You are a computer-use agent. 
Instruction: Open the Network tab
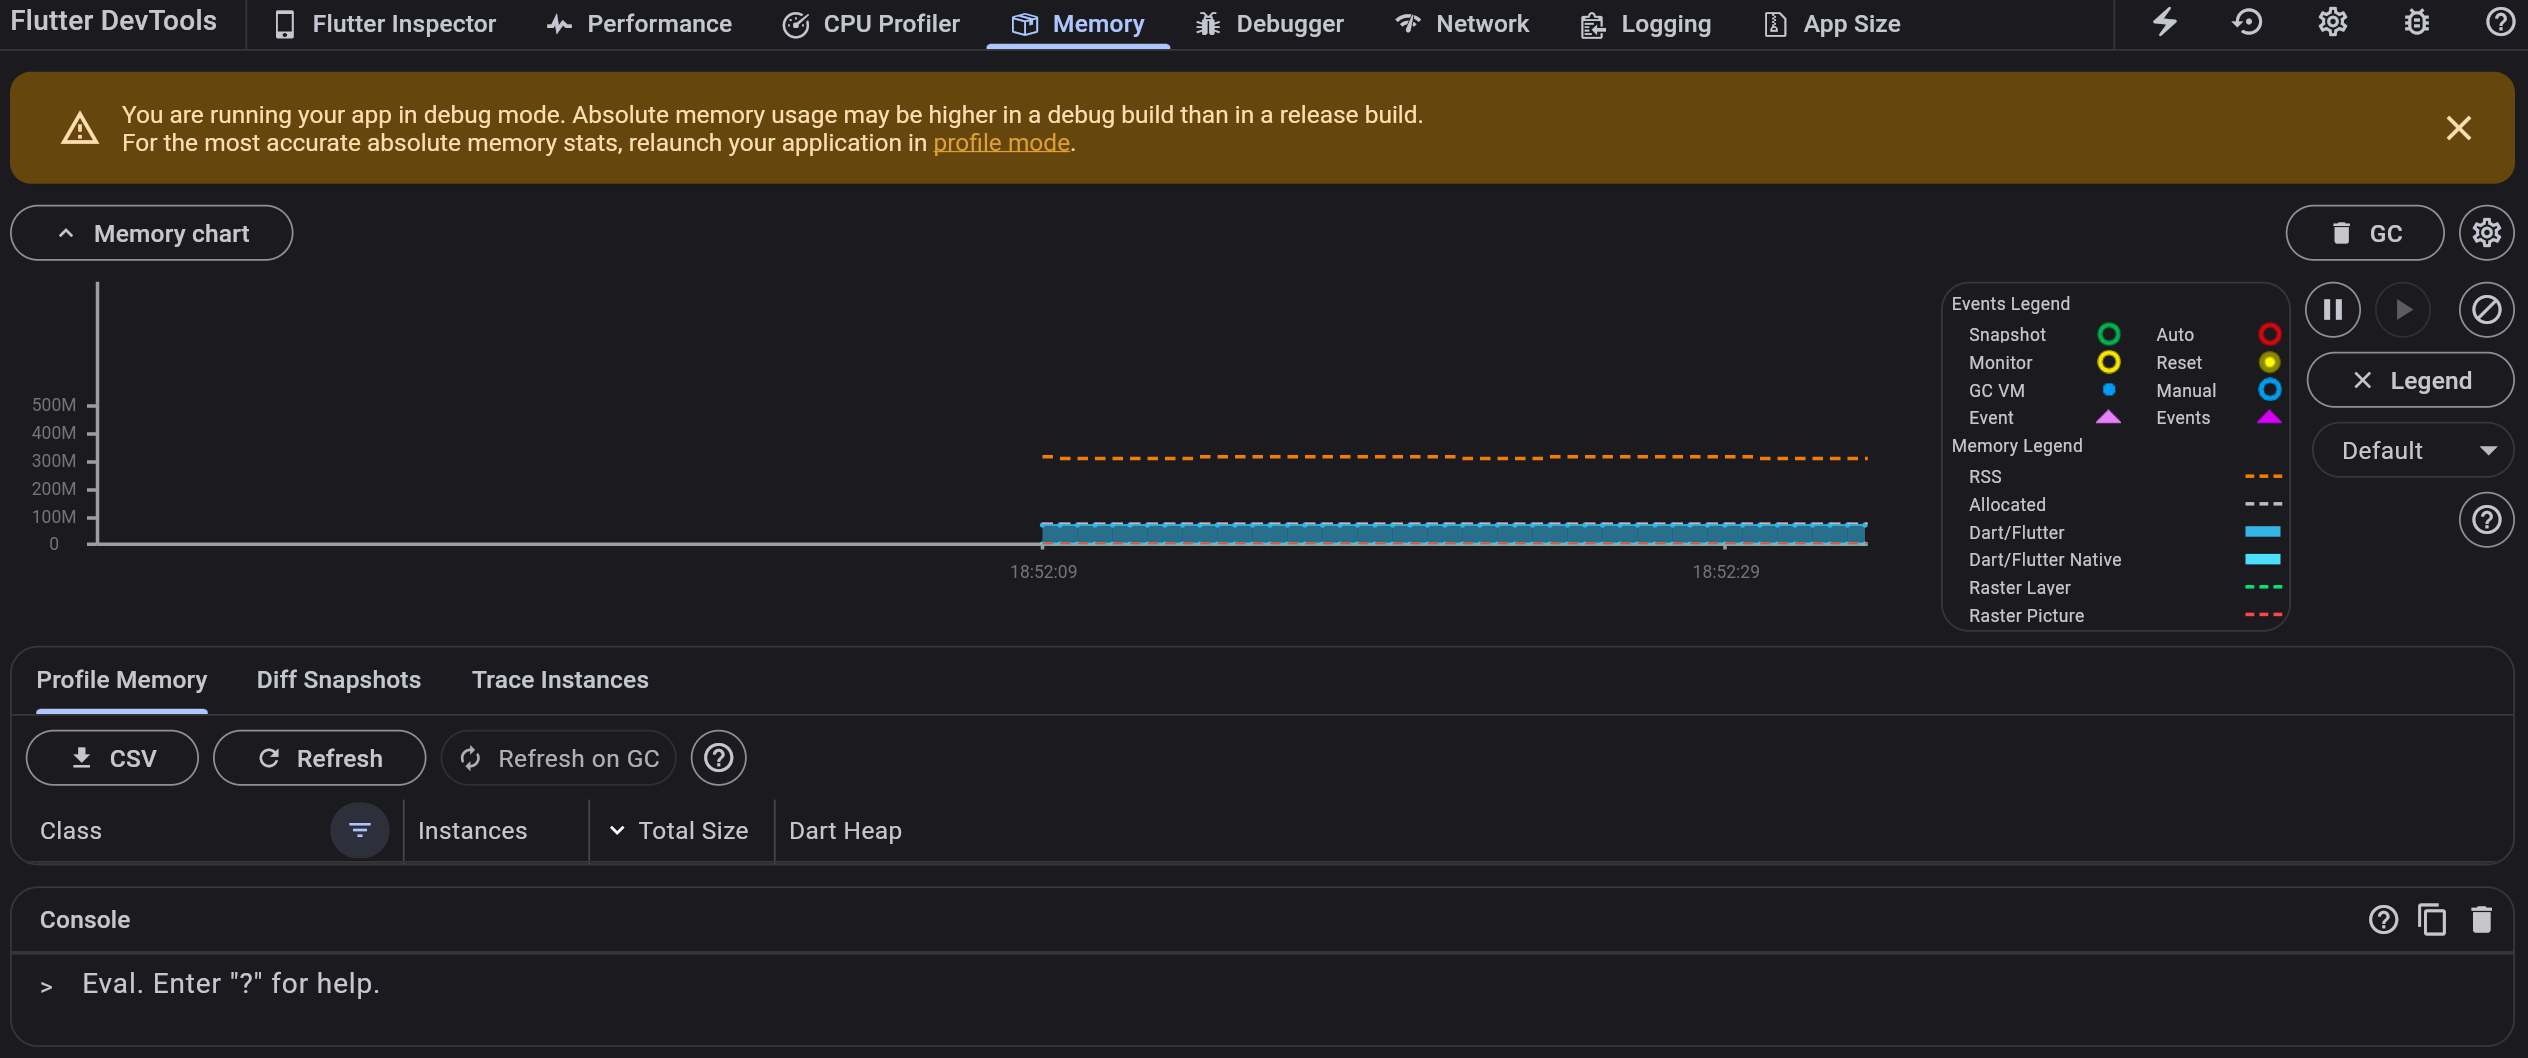pyautogui.click(x=1462, y=24)
